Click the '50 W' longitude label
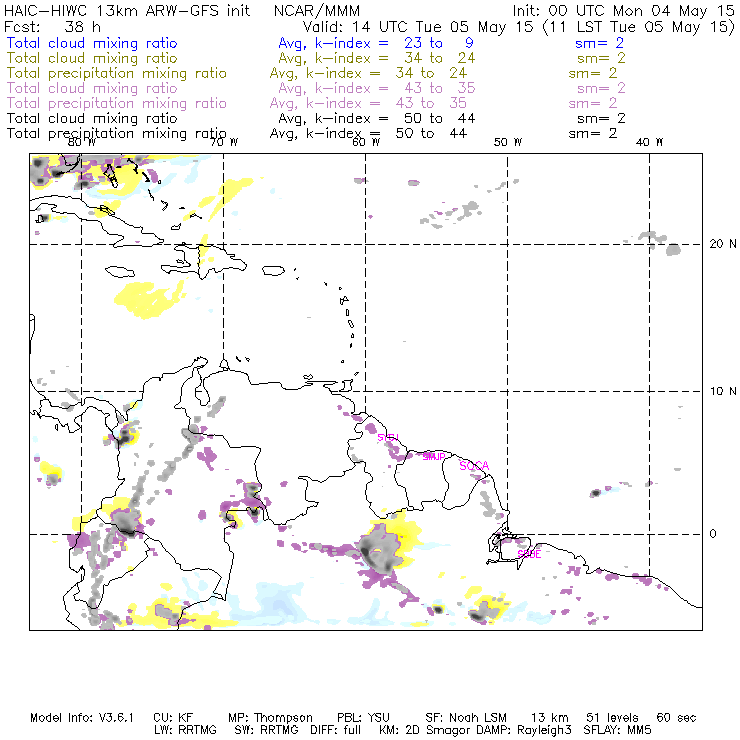Viewport: 740px width, 740px height. 508,142
